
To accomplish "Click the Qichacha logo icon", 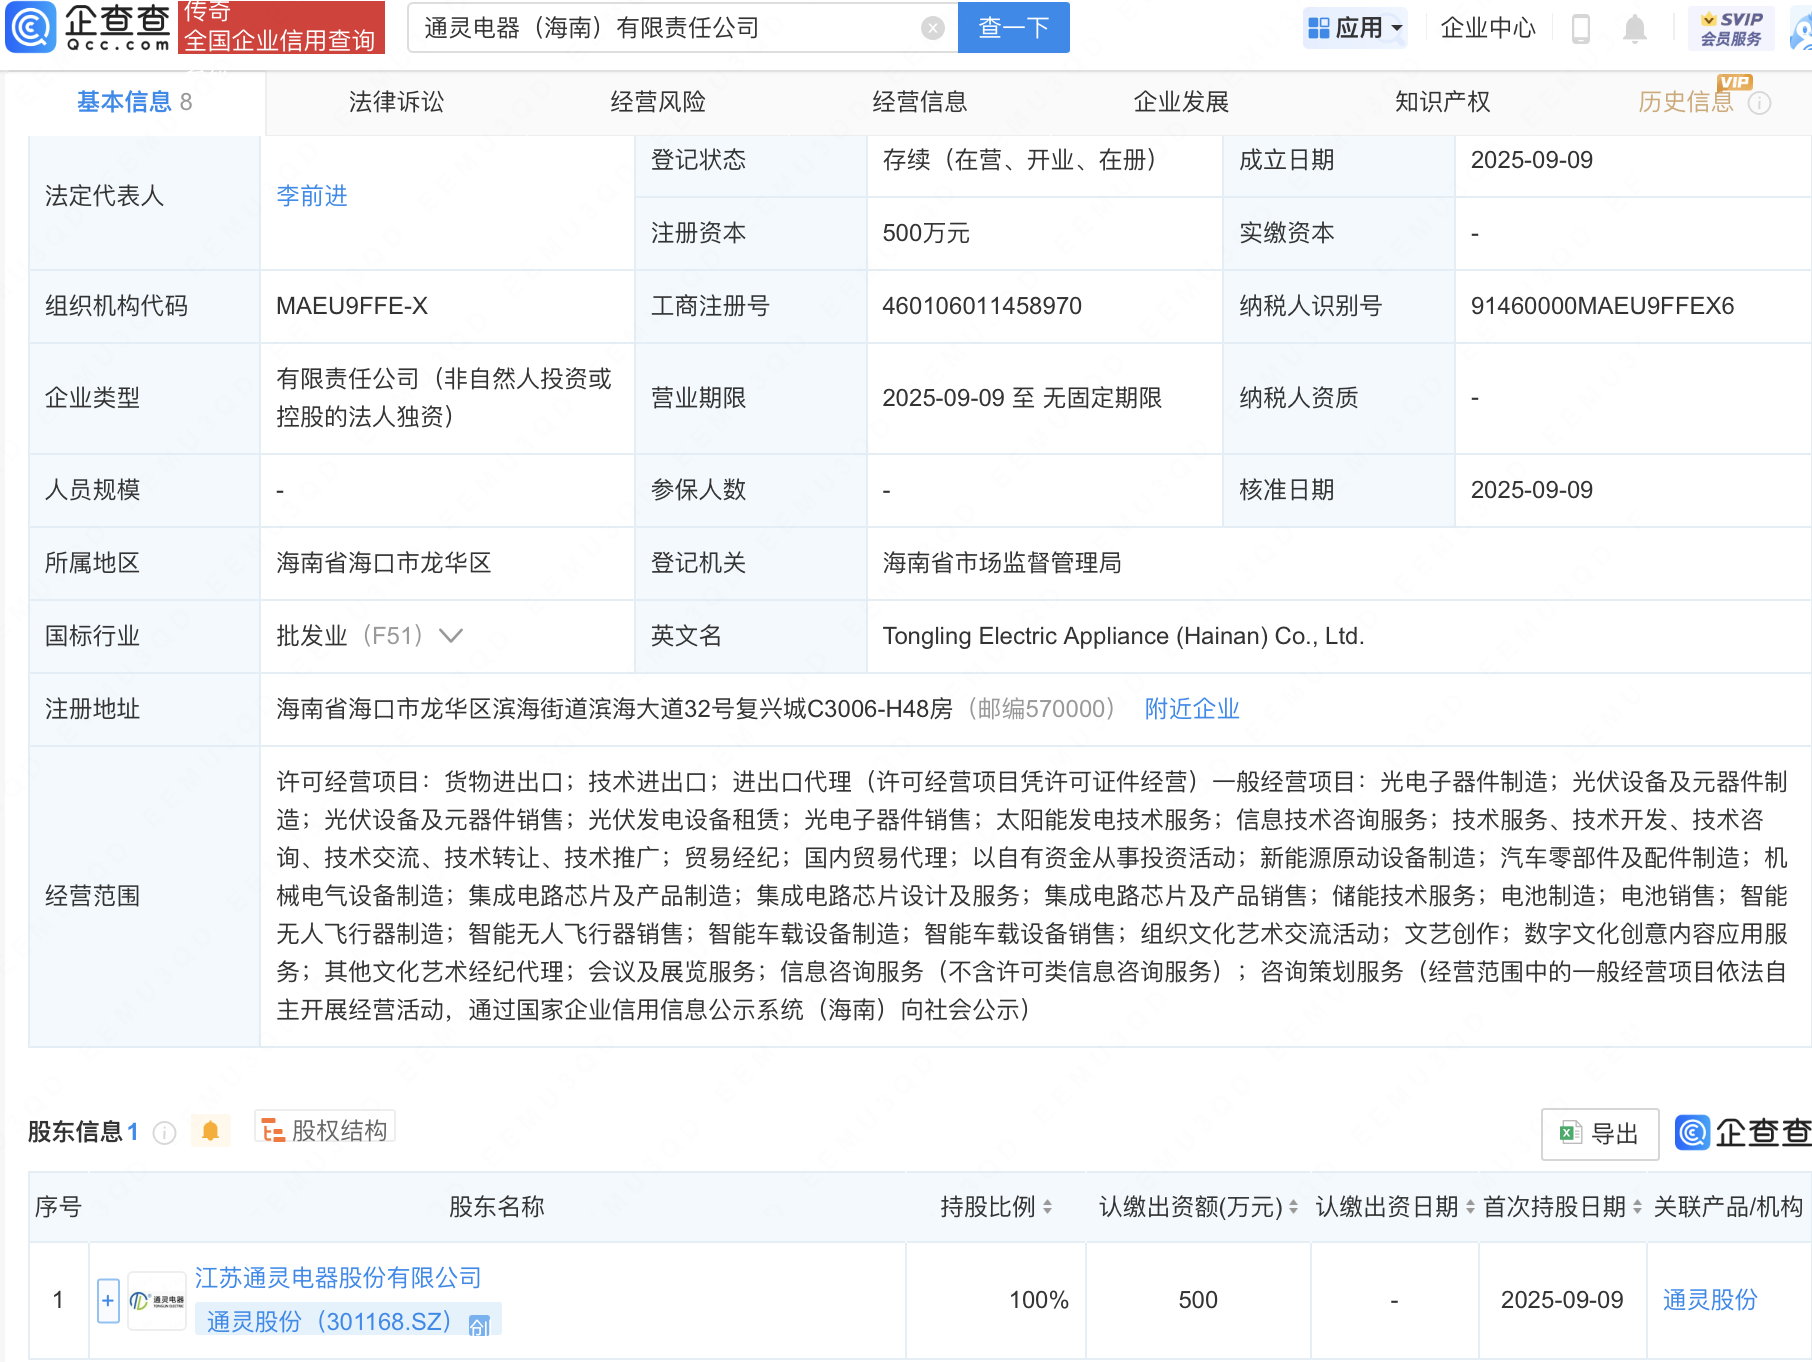I will (x=30, y=27).
